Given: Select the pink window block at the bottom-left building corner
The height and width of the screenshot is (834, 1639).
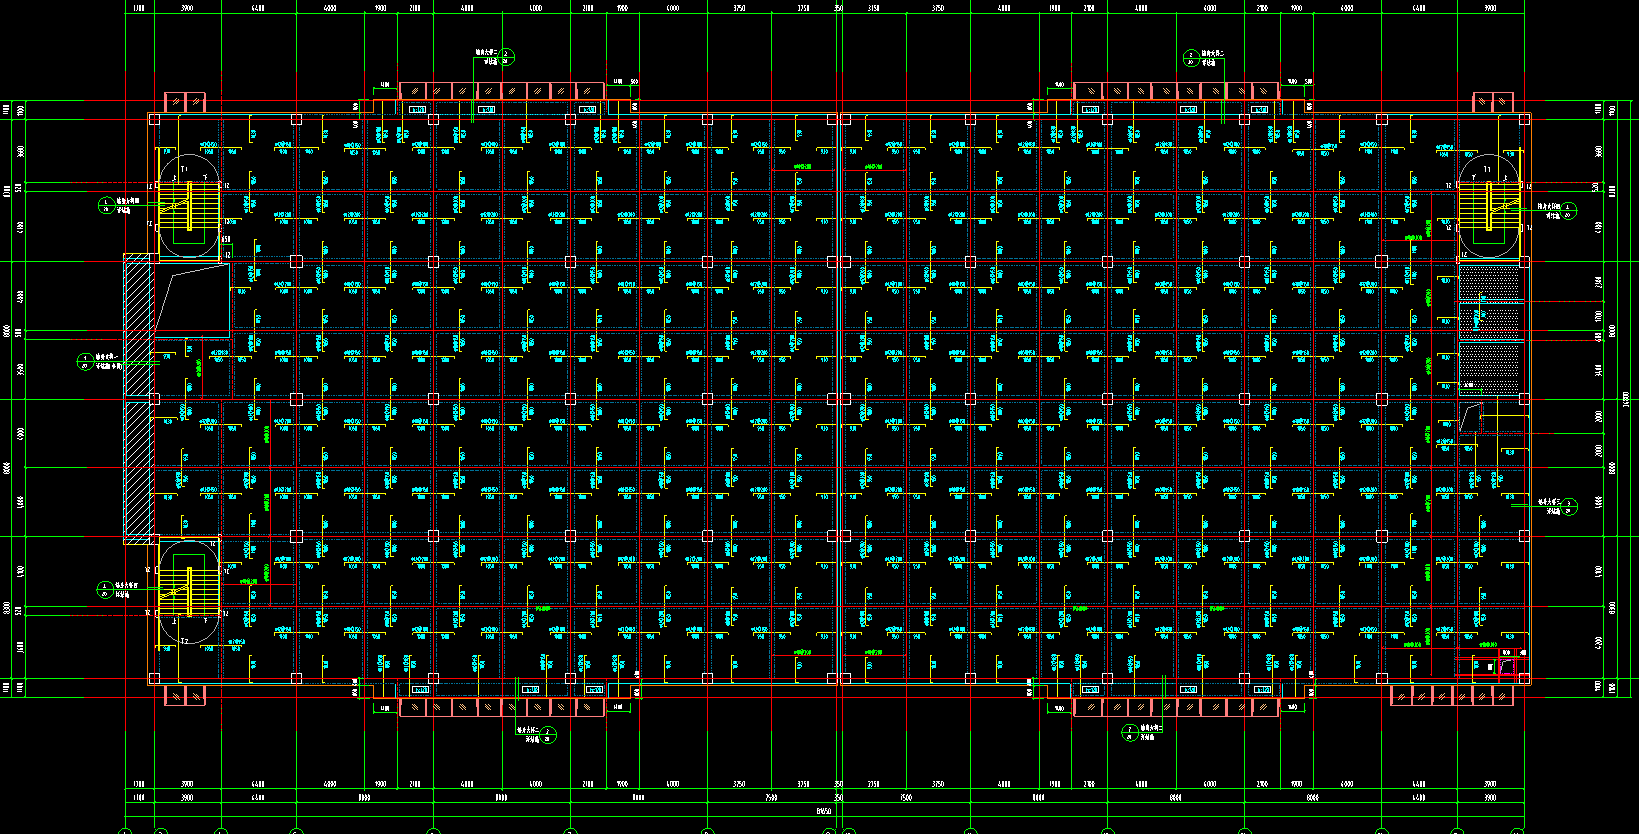Looking at the screenshot, I should point(185,695).
